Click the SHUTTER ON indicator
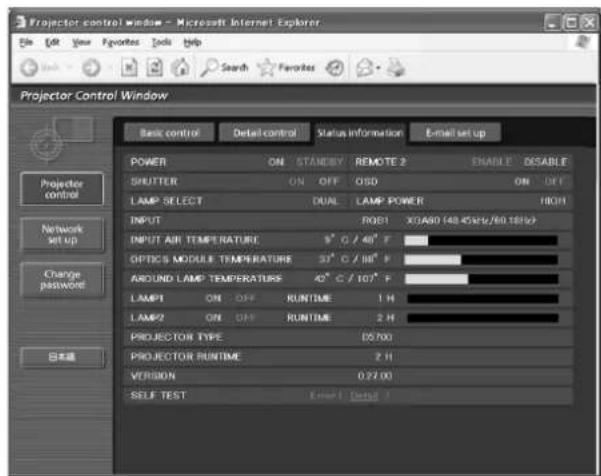601x476 pixels. [296, 182]
